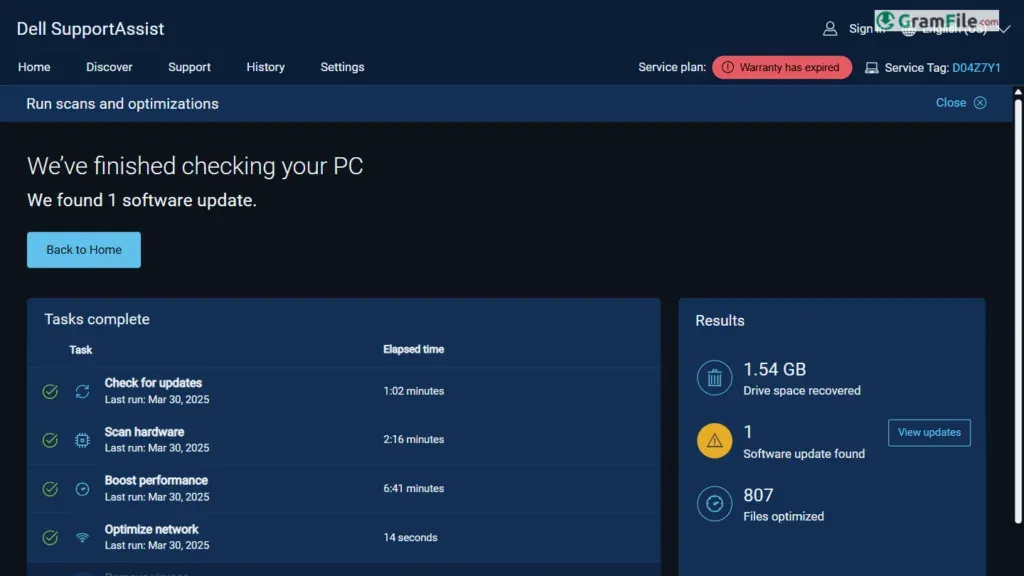Click the 1:02 minutes elapsed time

pyautogui.click(x=413, y=391)
